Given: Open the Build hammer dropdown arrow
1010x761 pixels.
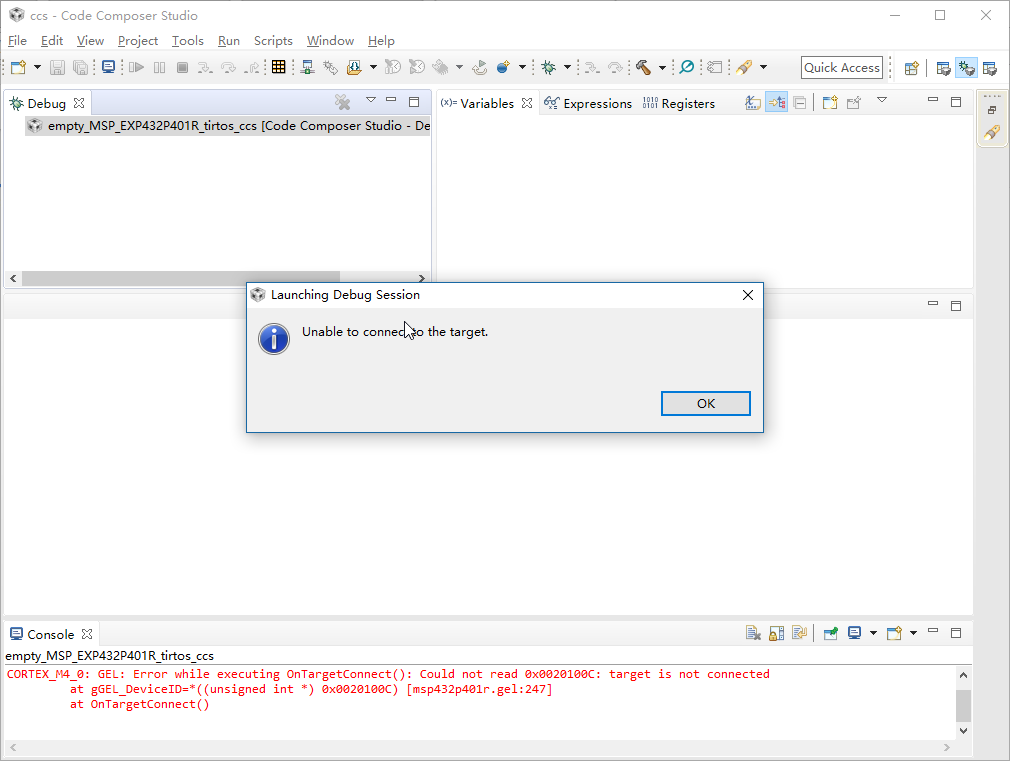Looking at the screenshot, I should click(662, 67).
